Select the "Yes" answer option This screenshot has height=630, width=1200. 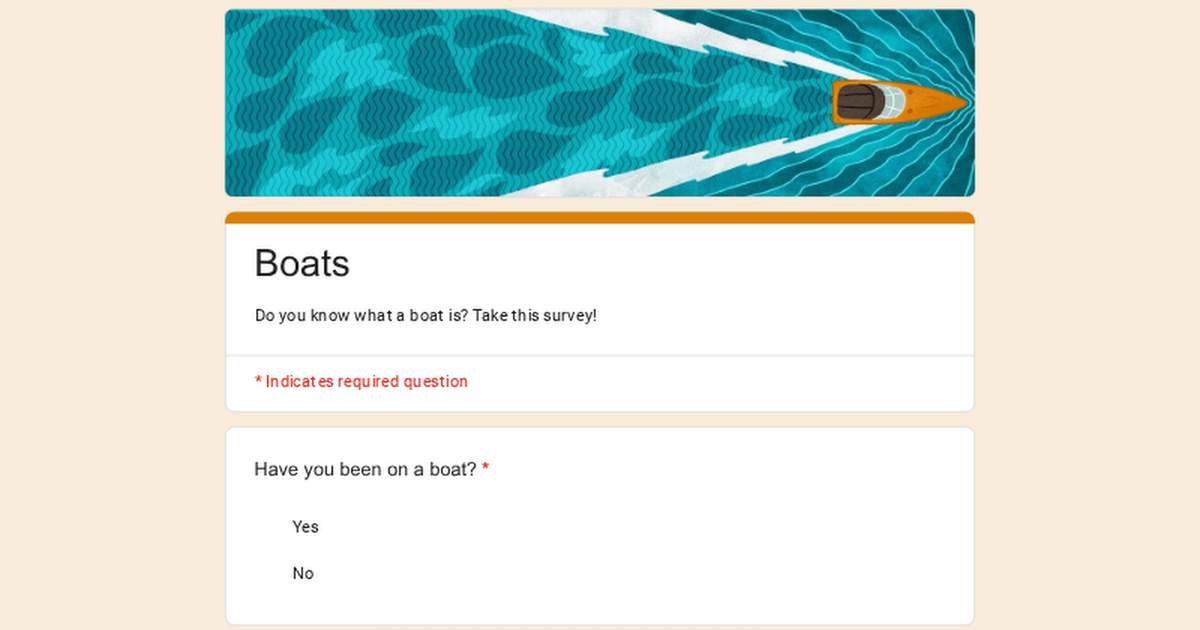pos(305,527)
